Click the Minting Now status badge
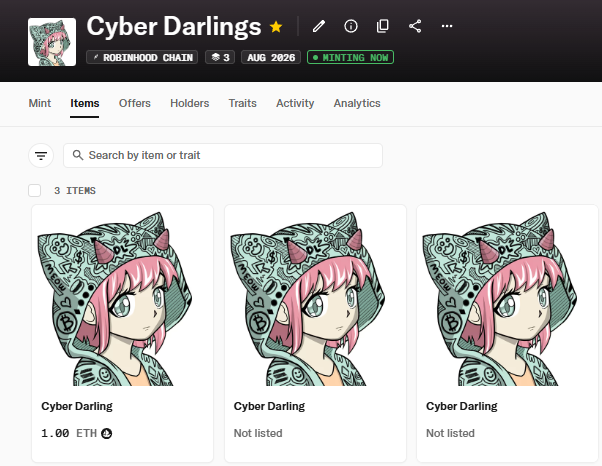The width and height of the screenshot is (602, 466). pos(350,57)
